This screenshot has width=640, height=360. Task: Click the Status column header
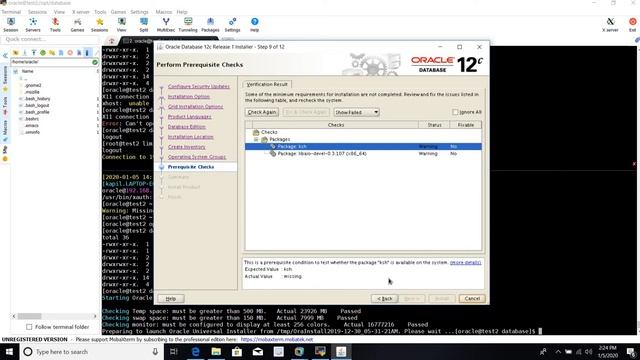(434, 125)
